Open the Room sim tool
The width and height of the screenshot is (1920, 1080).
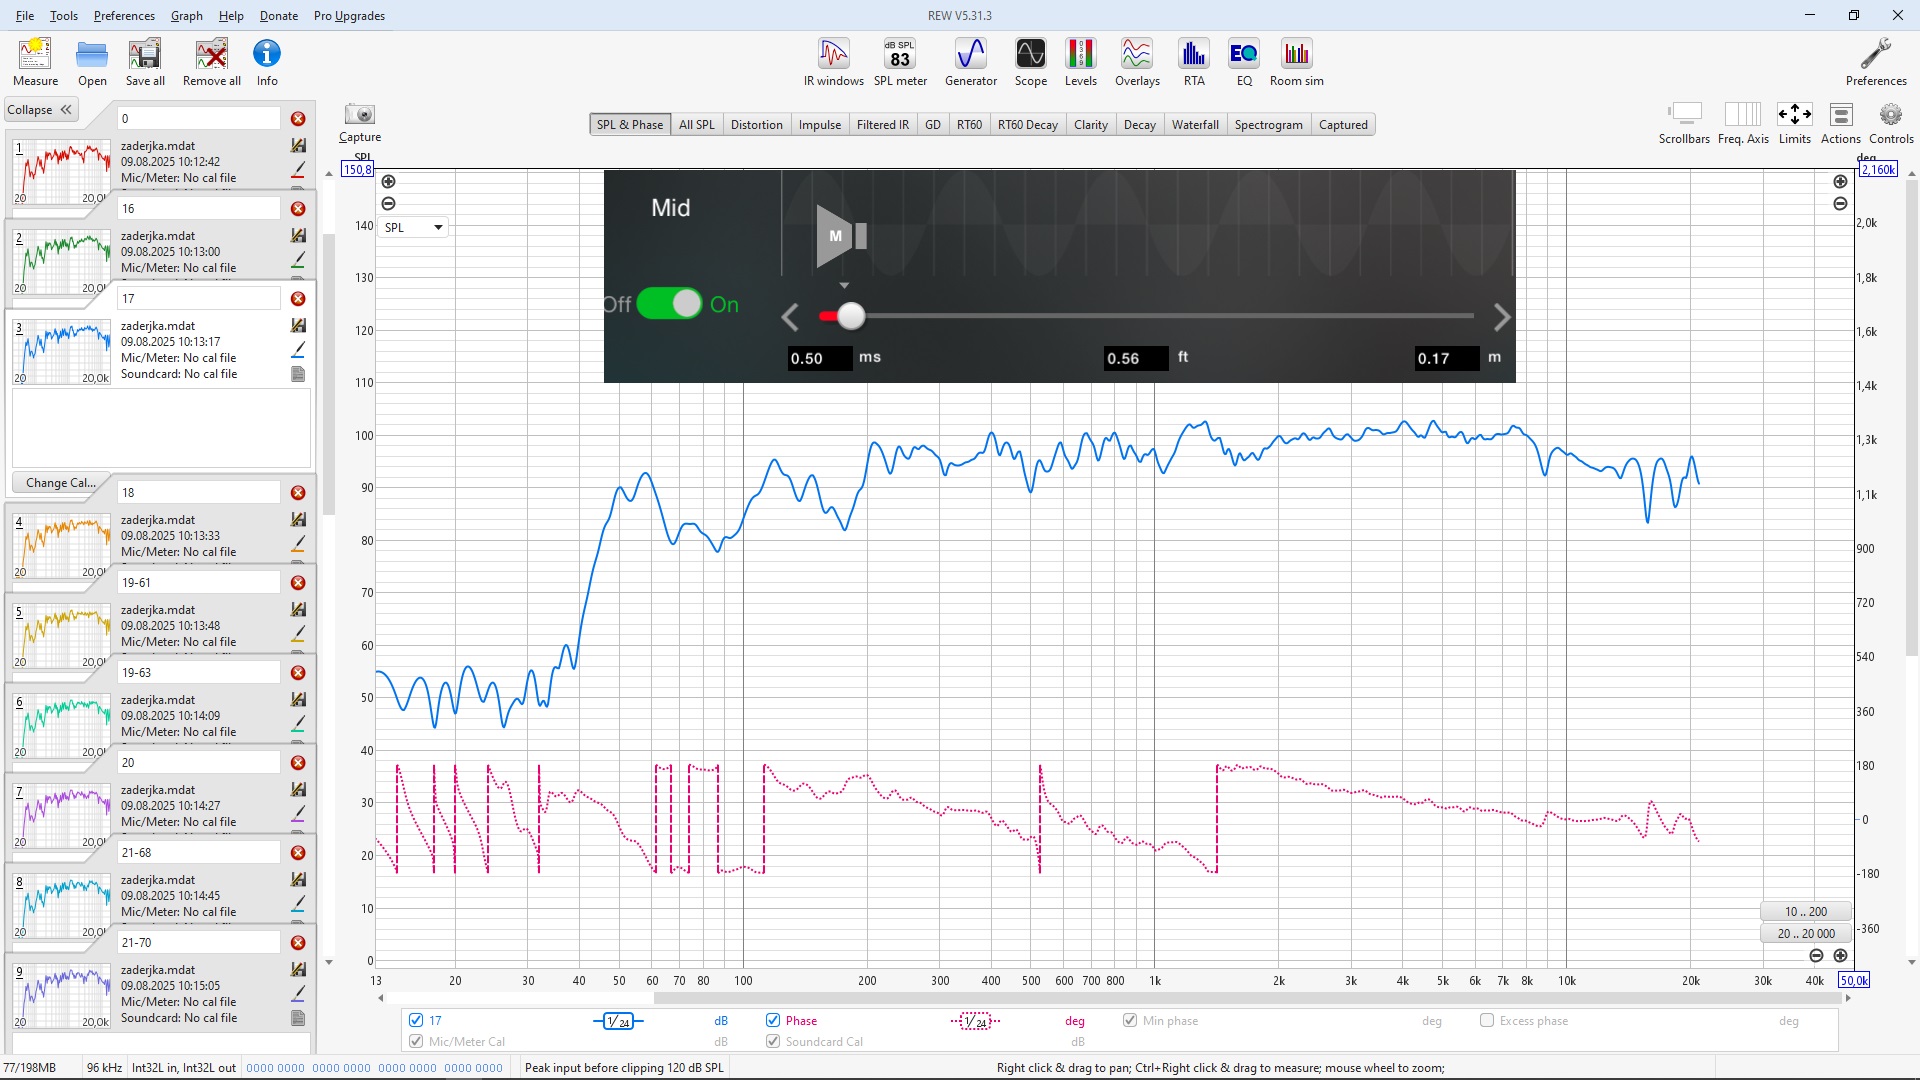[x=1296, y=62]
